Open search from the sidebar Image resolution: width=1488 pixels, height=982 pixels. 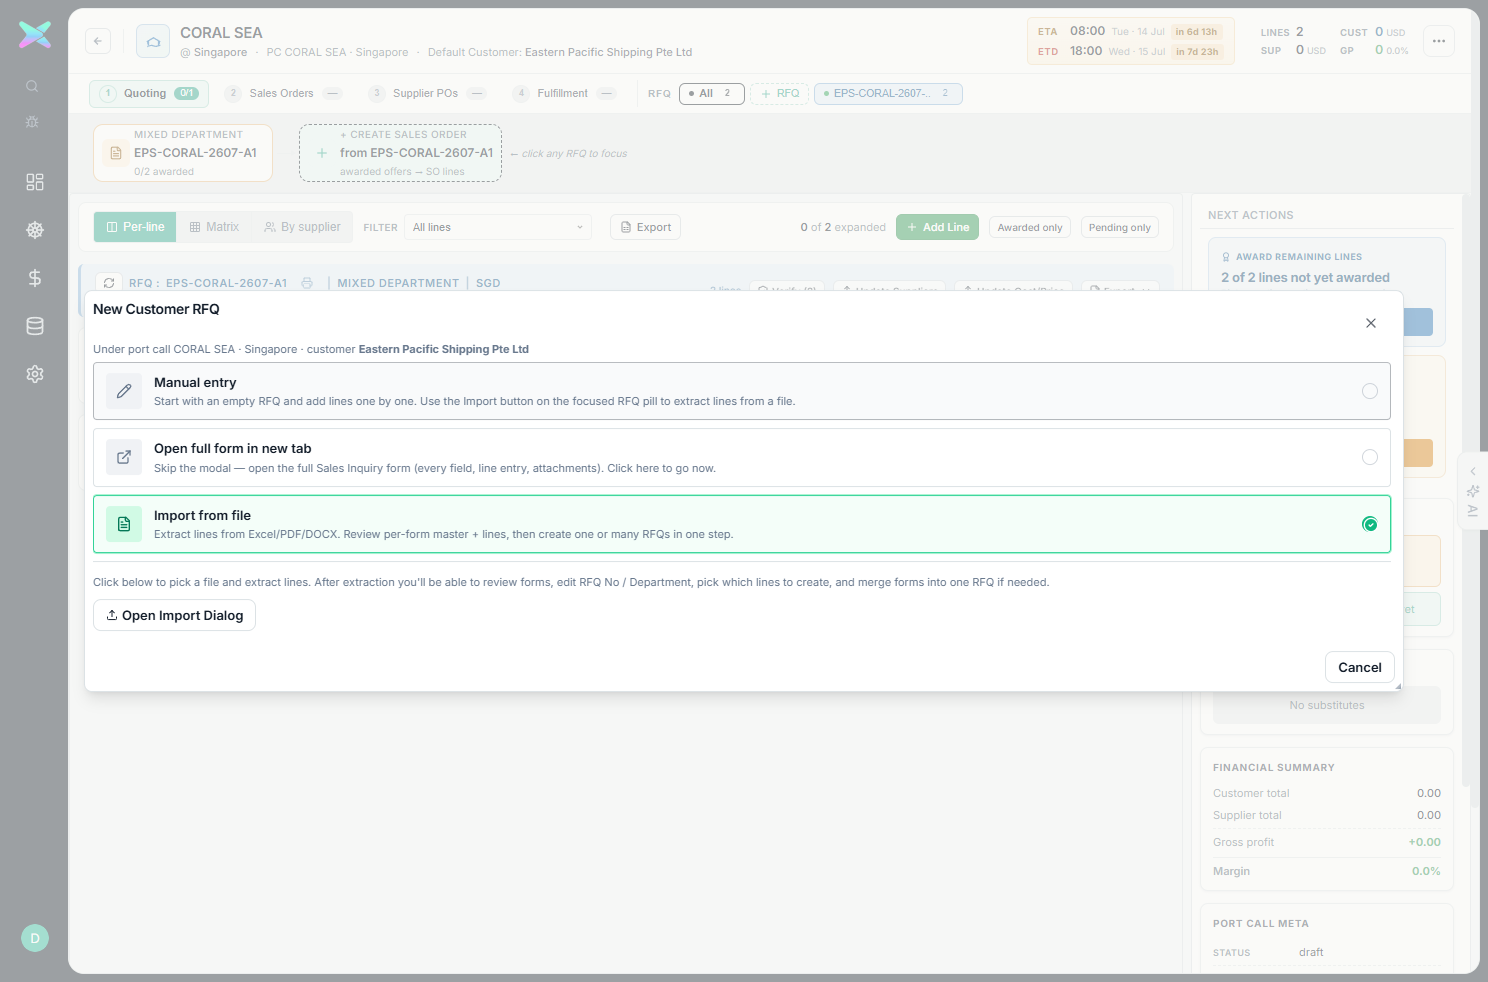click(x=32, y=86)
